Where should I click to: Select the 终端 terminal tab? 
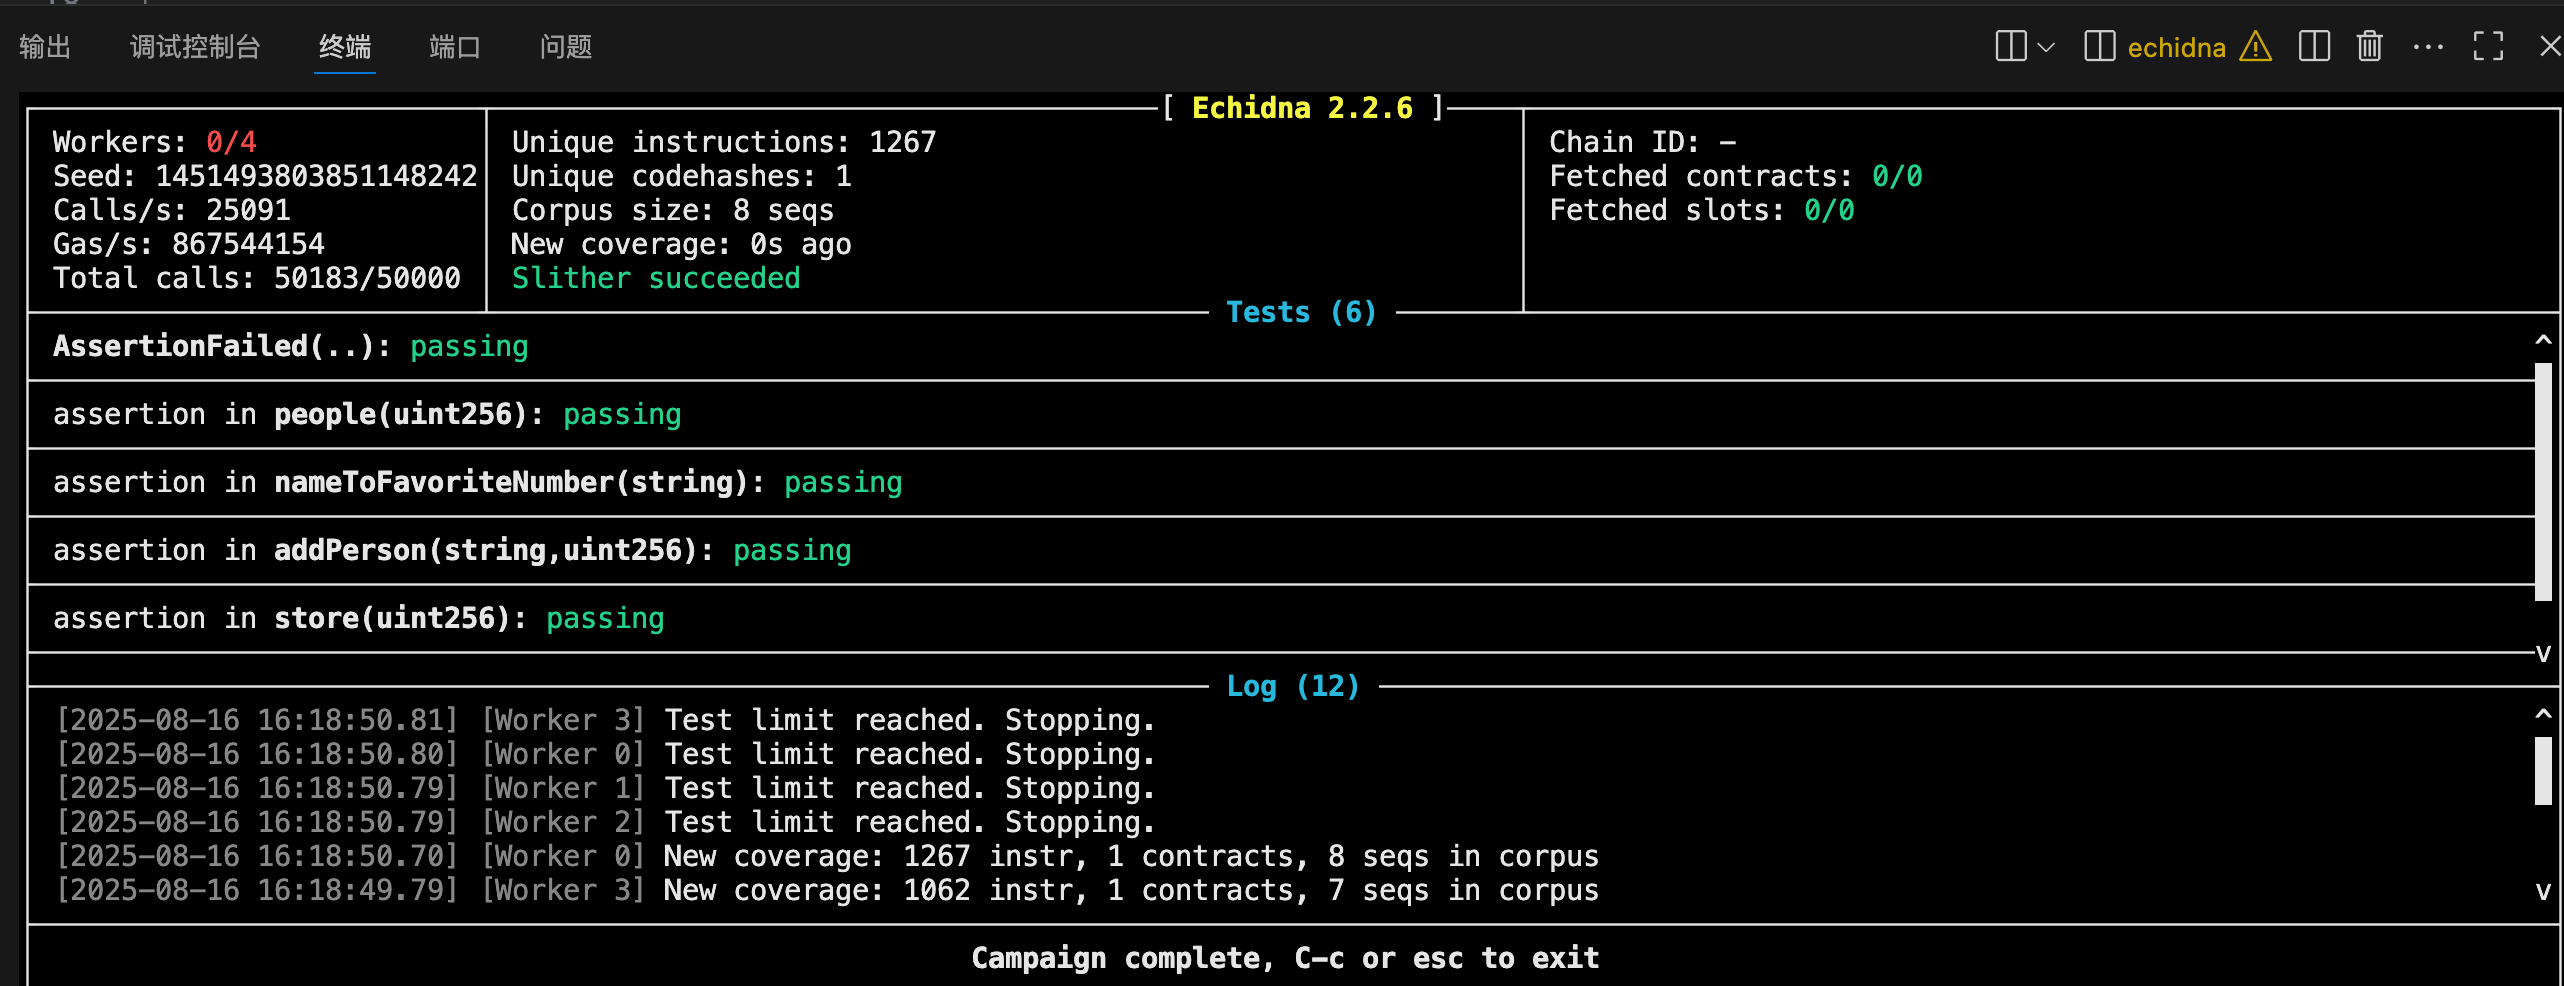coord(345,47)
